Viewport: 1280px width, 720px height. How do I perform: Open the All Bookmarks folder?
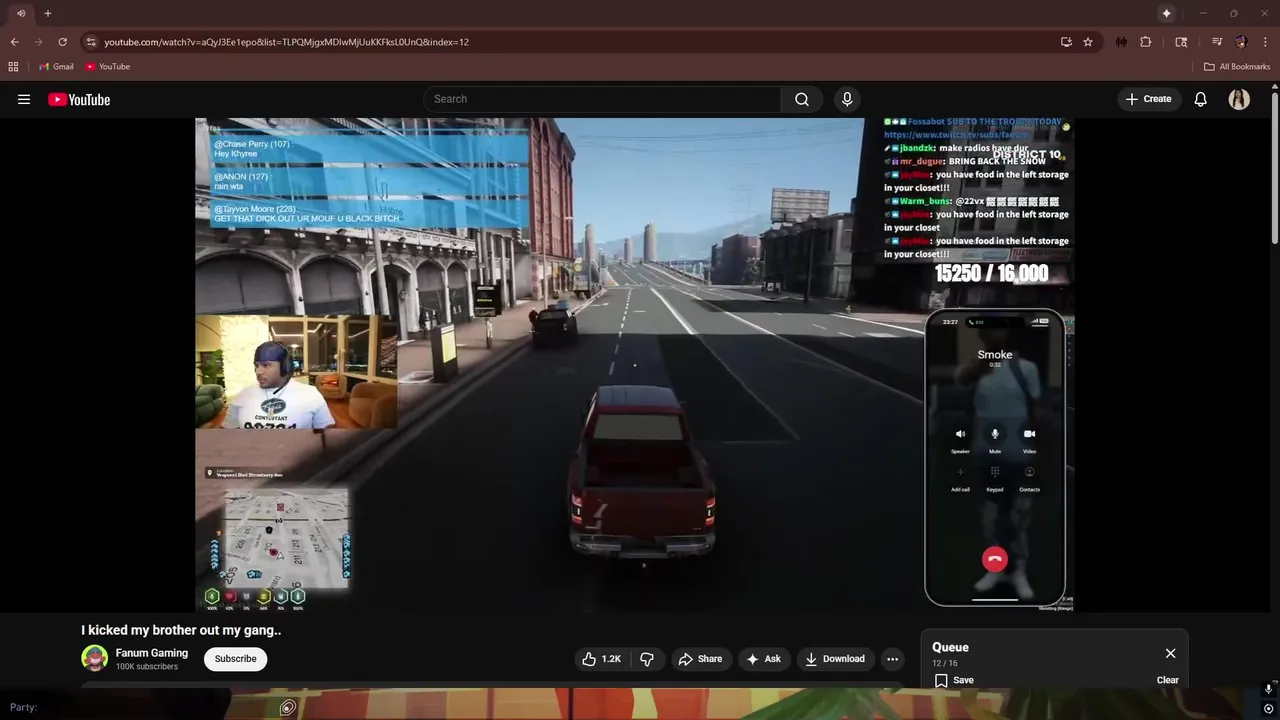point(1237,67)
